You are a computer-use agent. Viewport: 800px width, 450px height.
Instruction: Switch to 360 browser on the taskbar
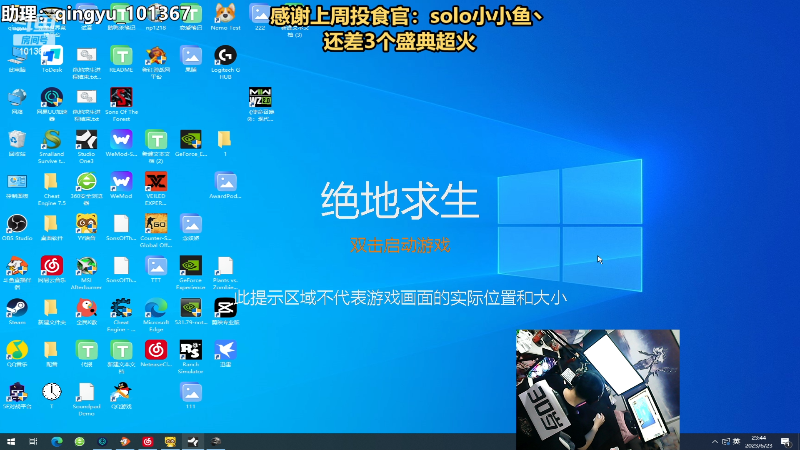tap(79, 441)
